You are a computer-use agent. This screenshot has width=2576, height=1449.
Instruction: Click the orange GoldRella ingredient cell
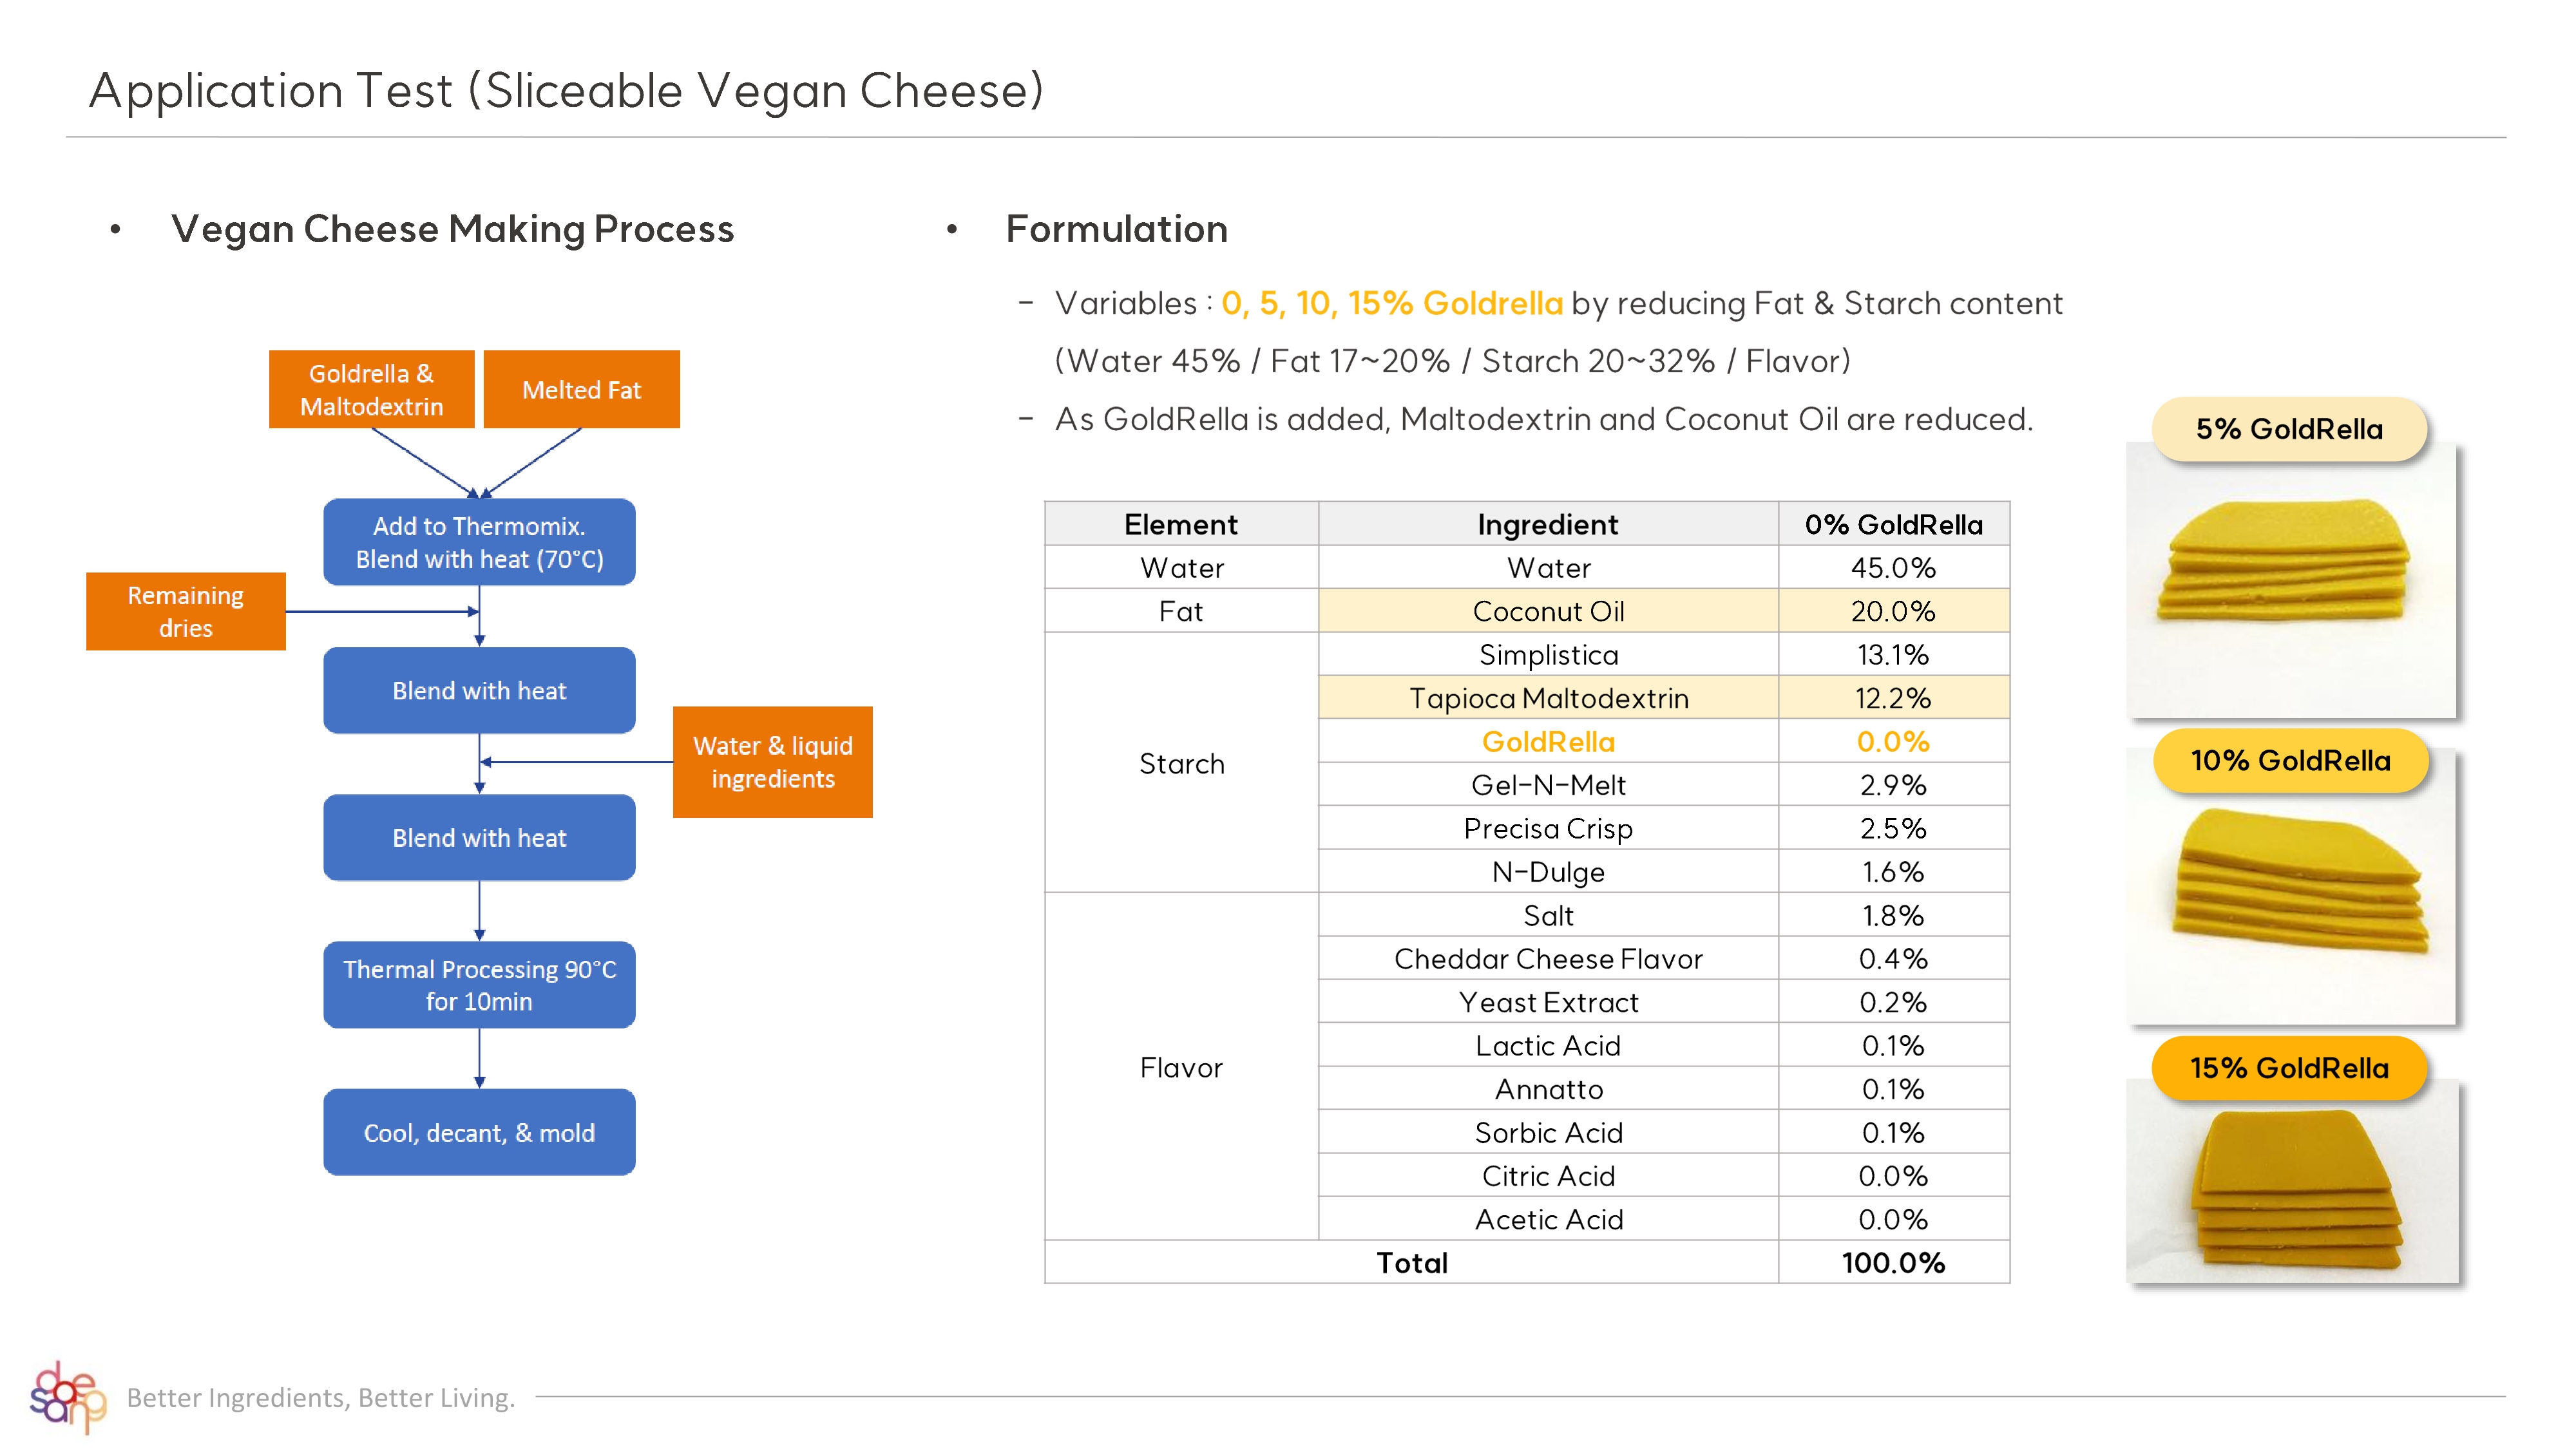coord(1548,741)
